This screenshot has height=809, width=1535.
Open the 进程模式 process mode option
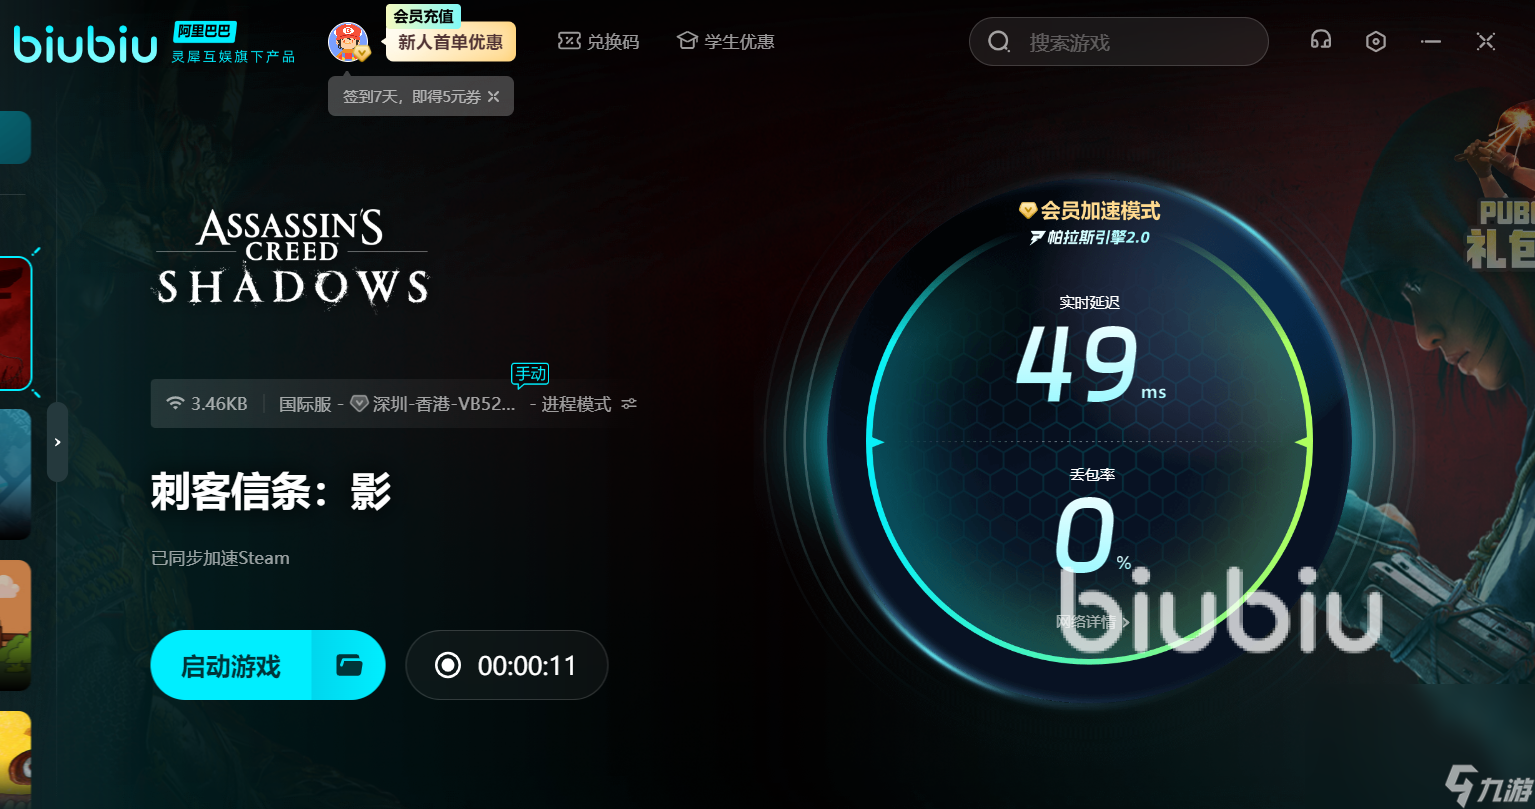coord(576,404)
